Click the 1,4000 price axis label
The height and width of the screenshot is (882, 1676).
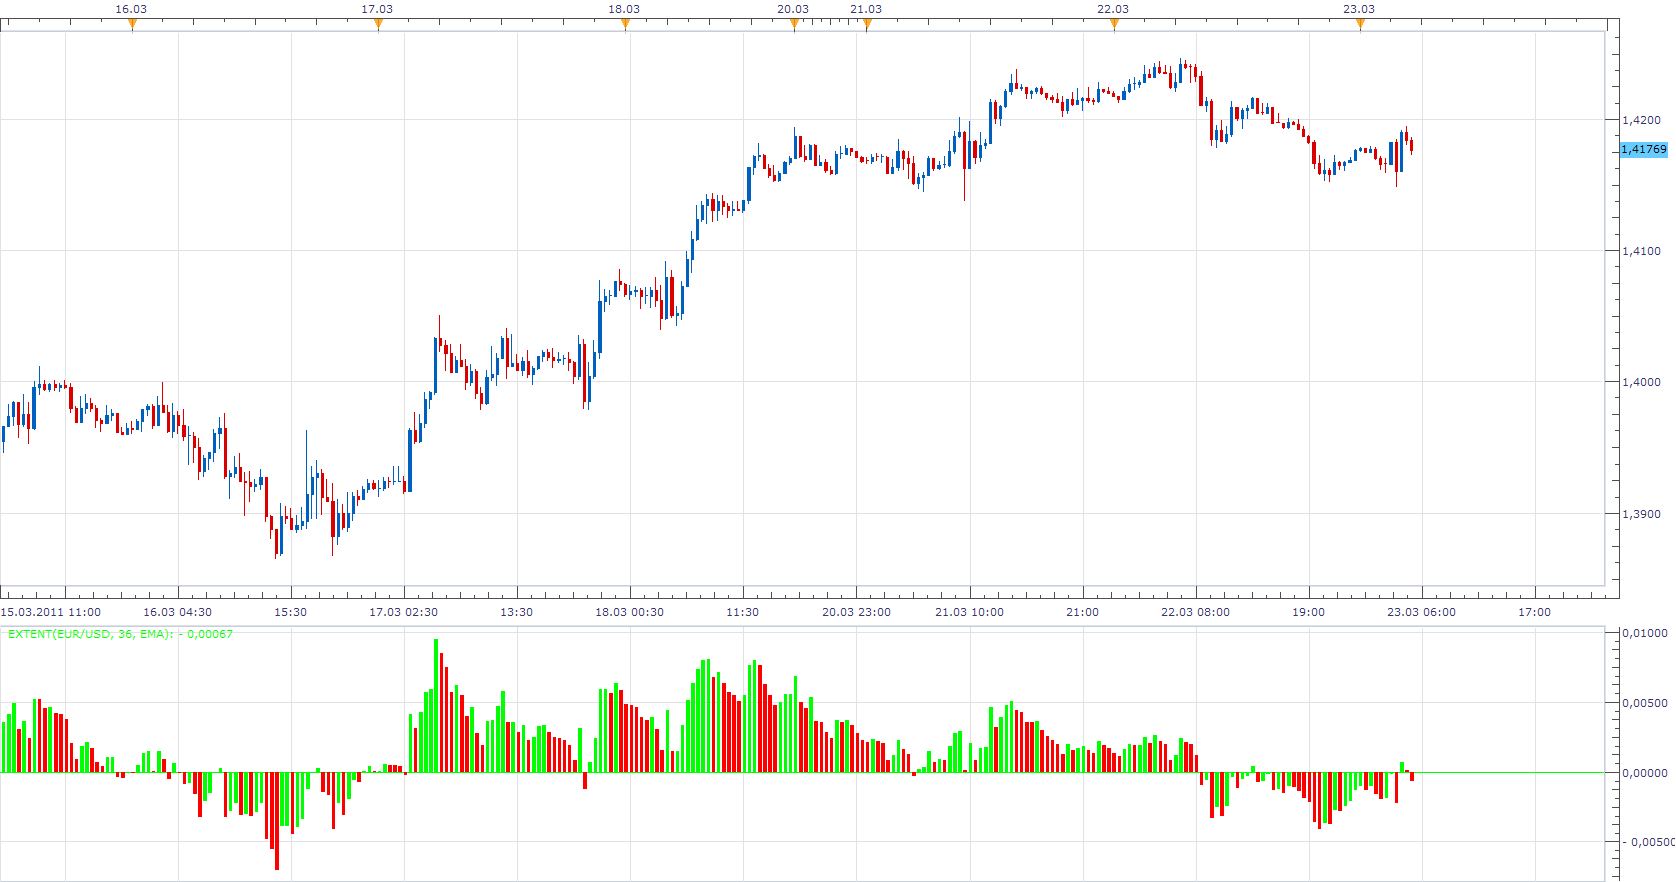[x=1641, y=382]
